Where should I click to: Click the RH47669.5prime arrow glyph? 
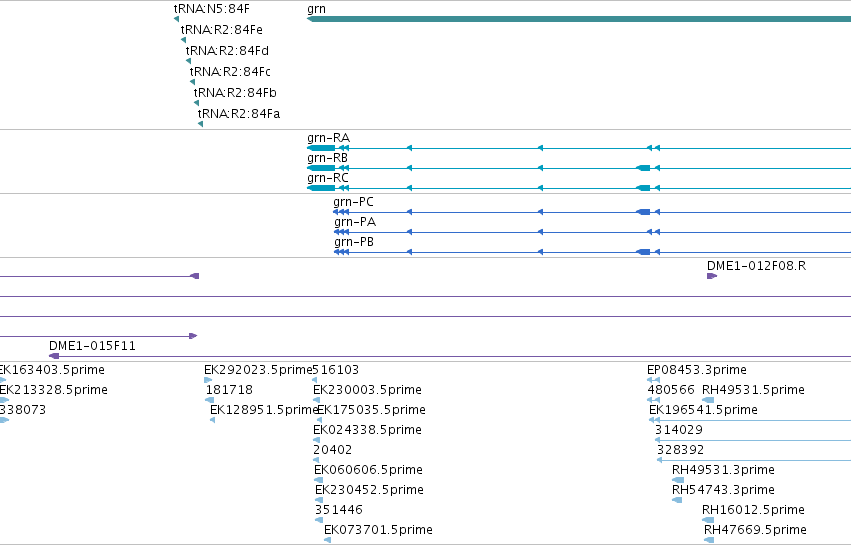[709, 540]
